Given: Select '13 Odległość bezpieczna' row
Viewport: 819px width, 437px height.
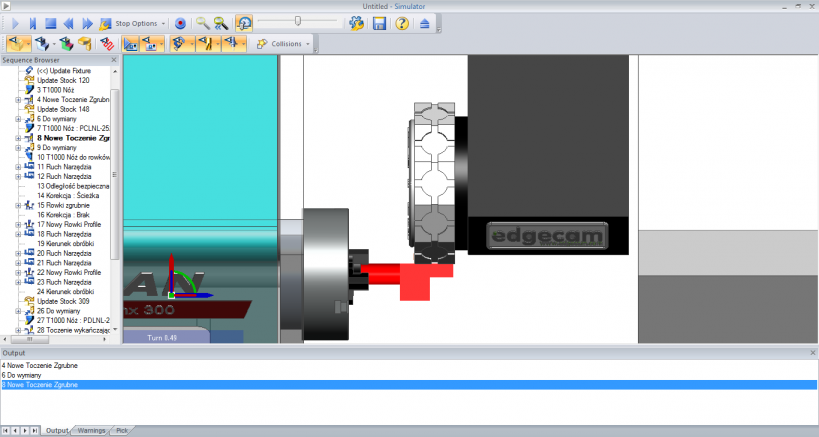Looking at the screenshot, I should pos(73,186).
